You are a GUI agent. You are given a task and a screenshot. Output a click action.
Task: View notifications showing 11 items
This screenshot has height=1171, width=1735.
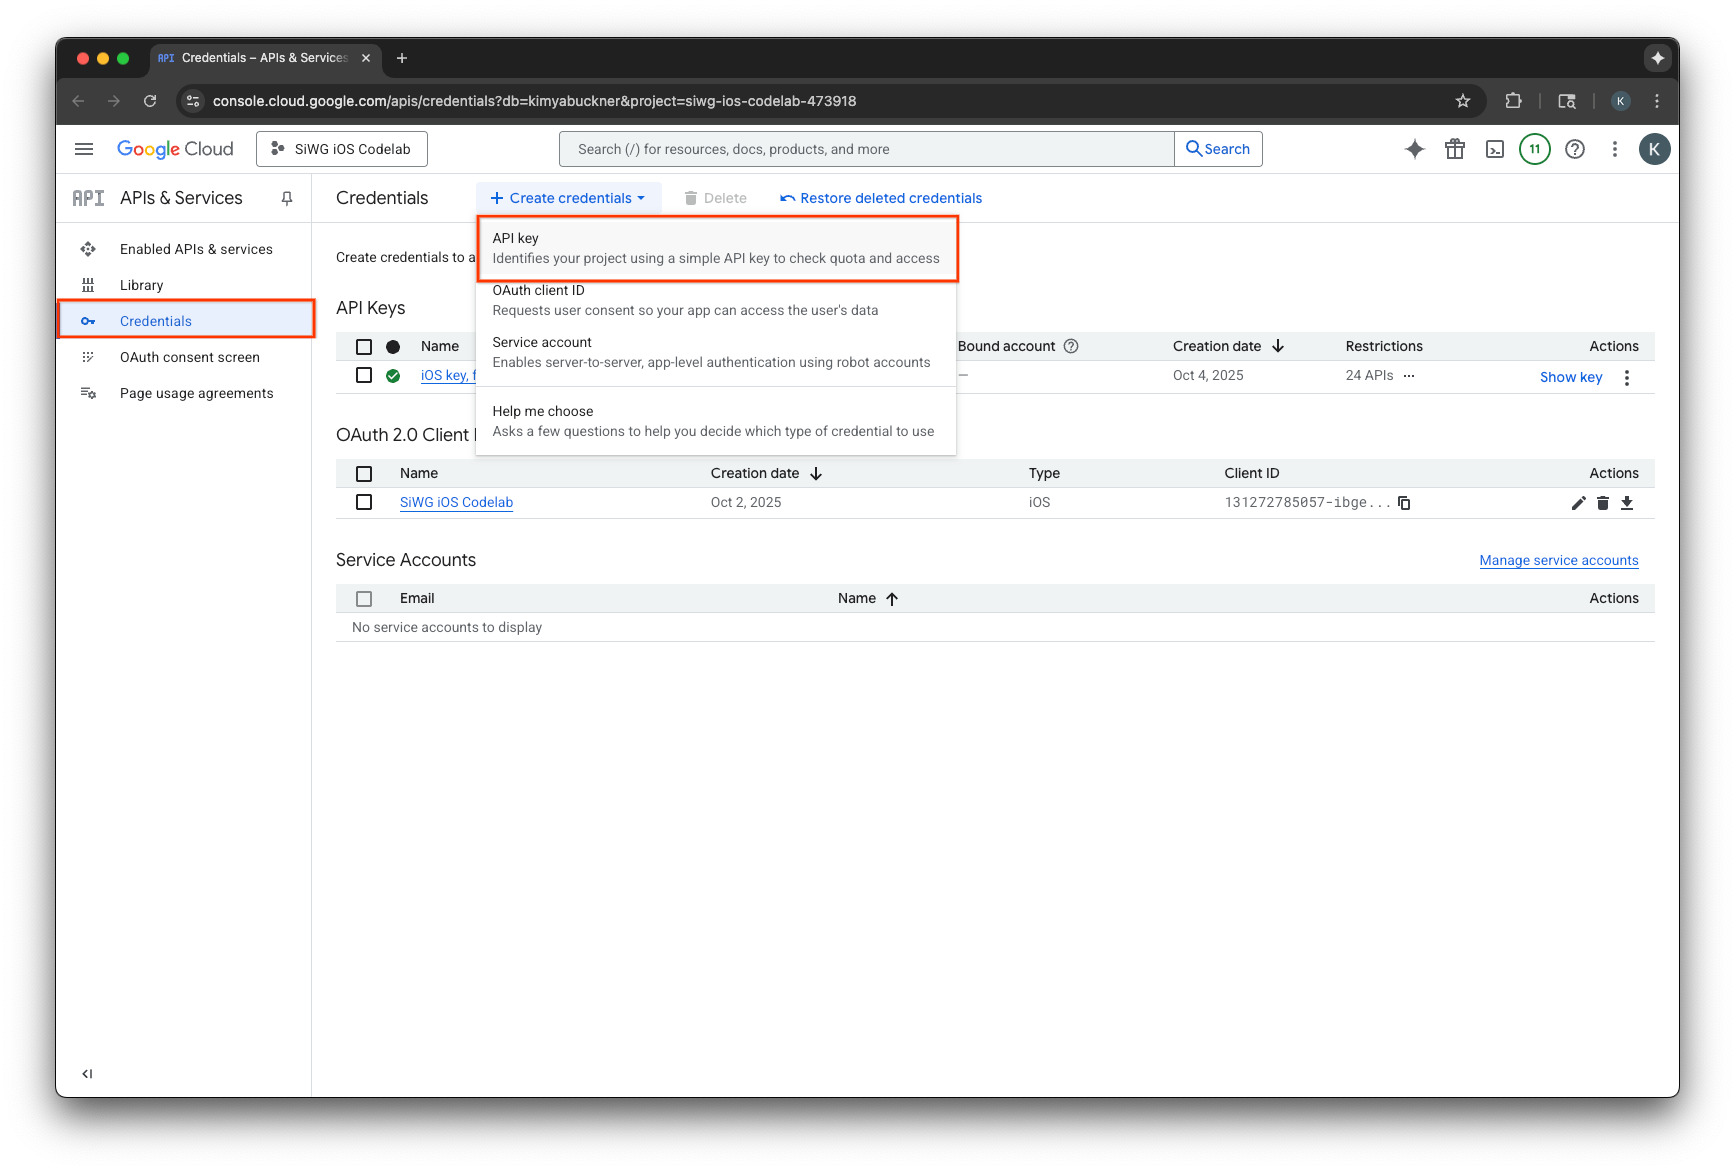pyautogui.click(x=1535, y=148)
